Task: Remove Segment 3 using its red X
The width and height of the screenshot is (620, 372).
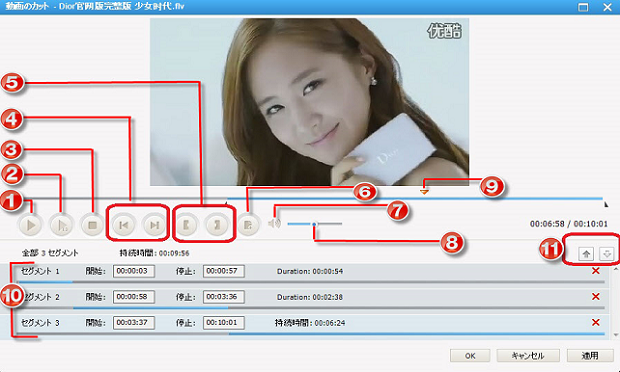Action: [595, 323]
